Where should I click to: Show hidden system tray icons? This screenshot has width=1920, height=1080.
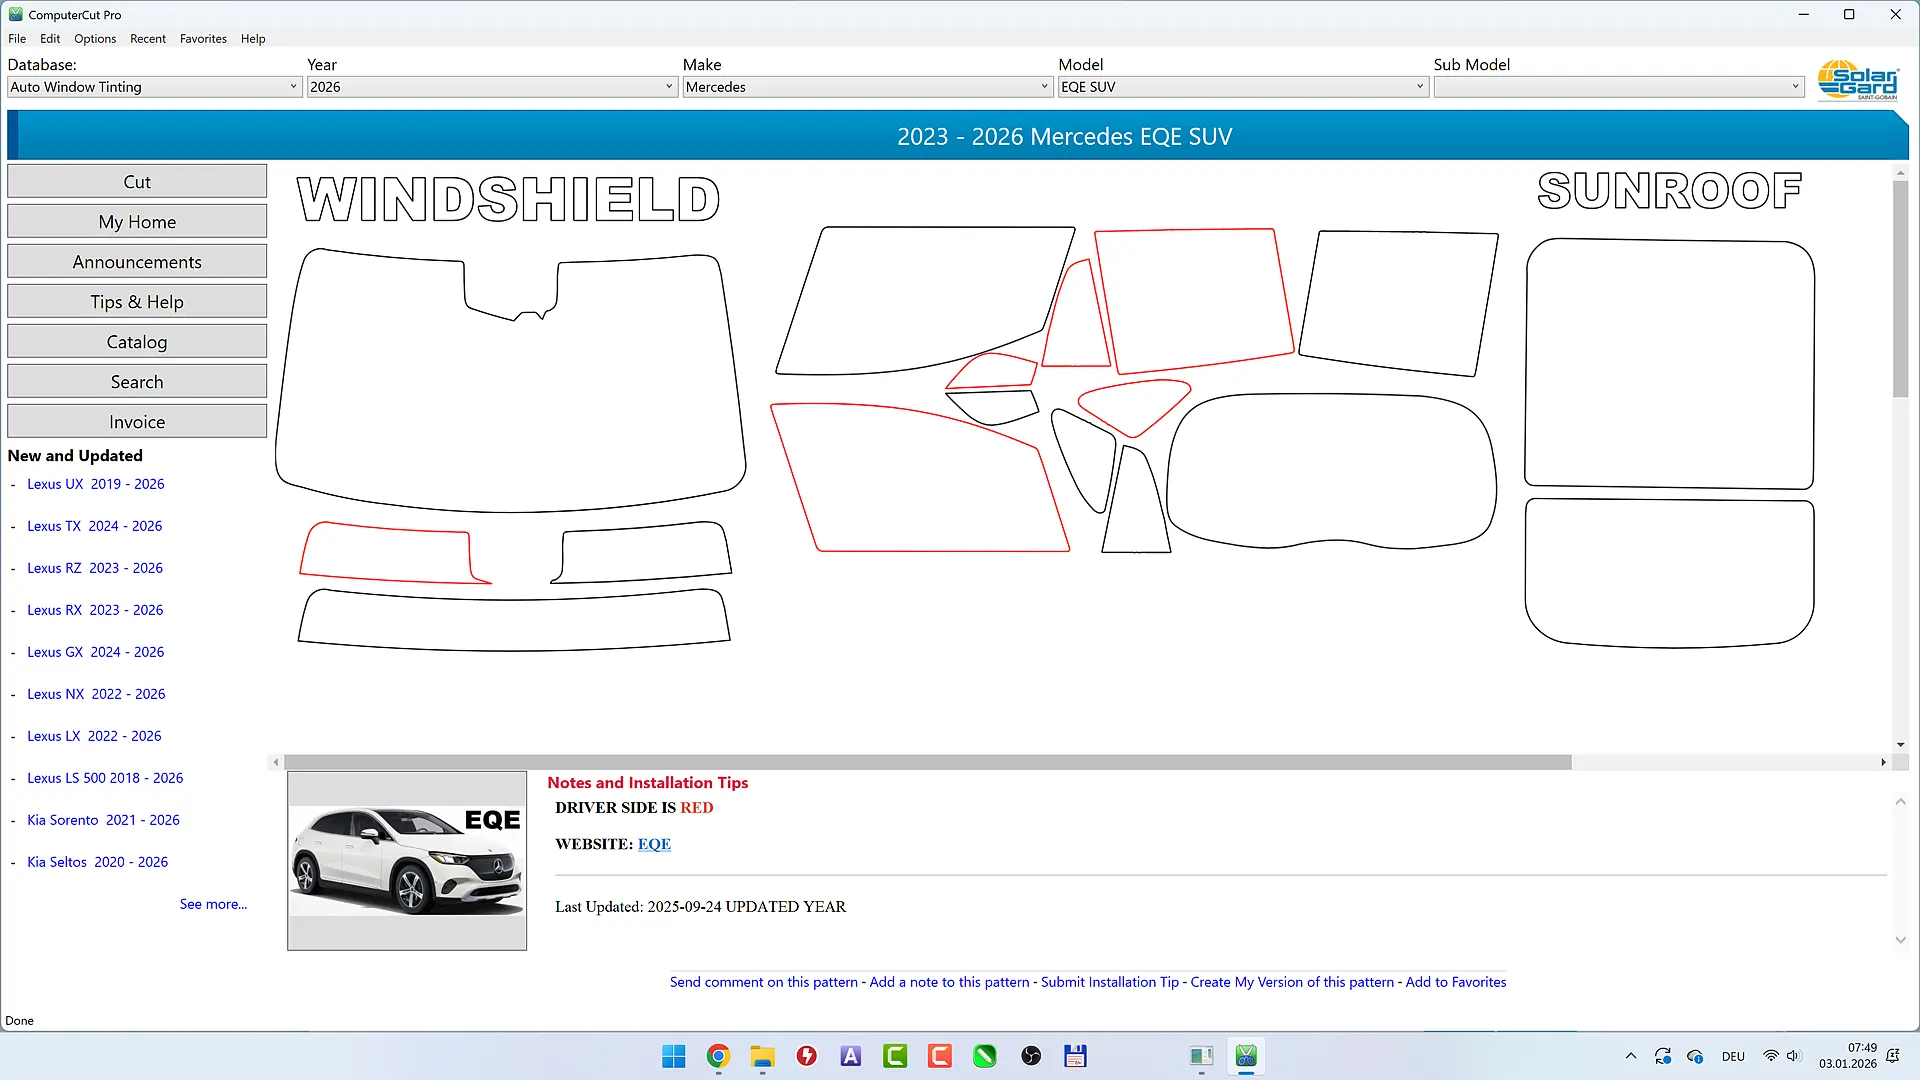coord(1631,1056)
